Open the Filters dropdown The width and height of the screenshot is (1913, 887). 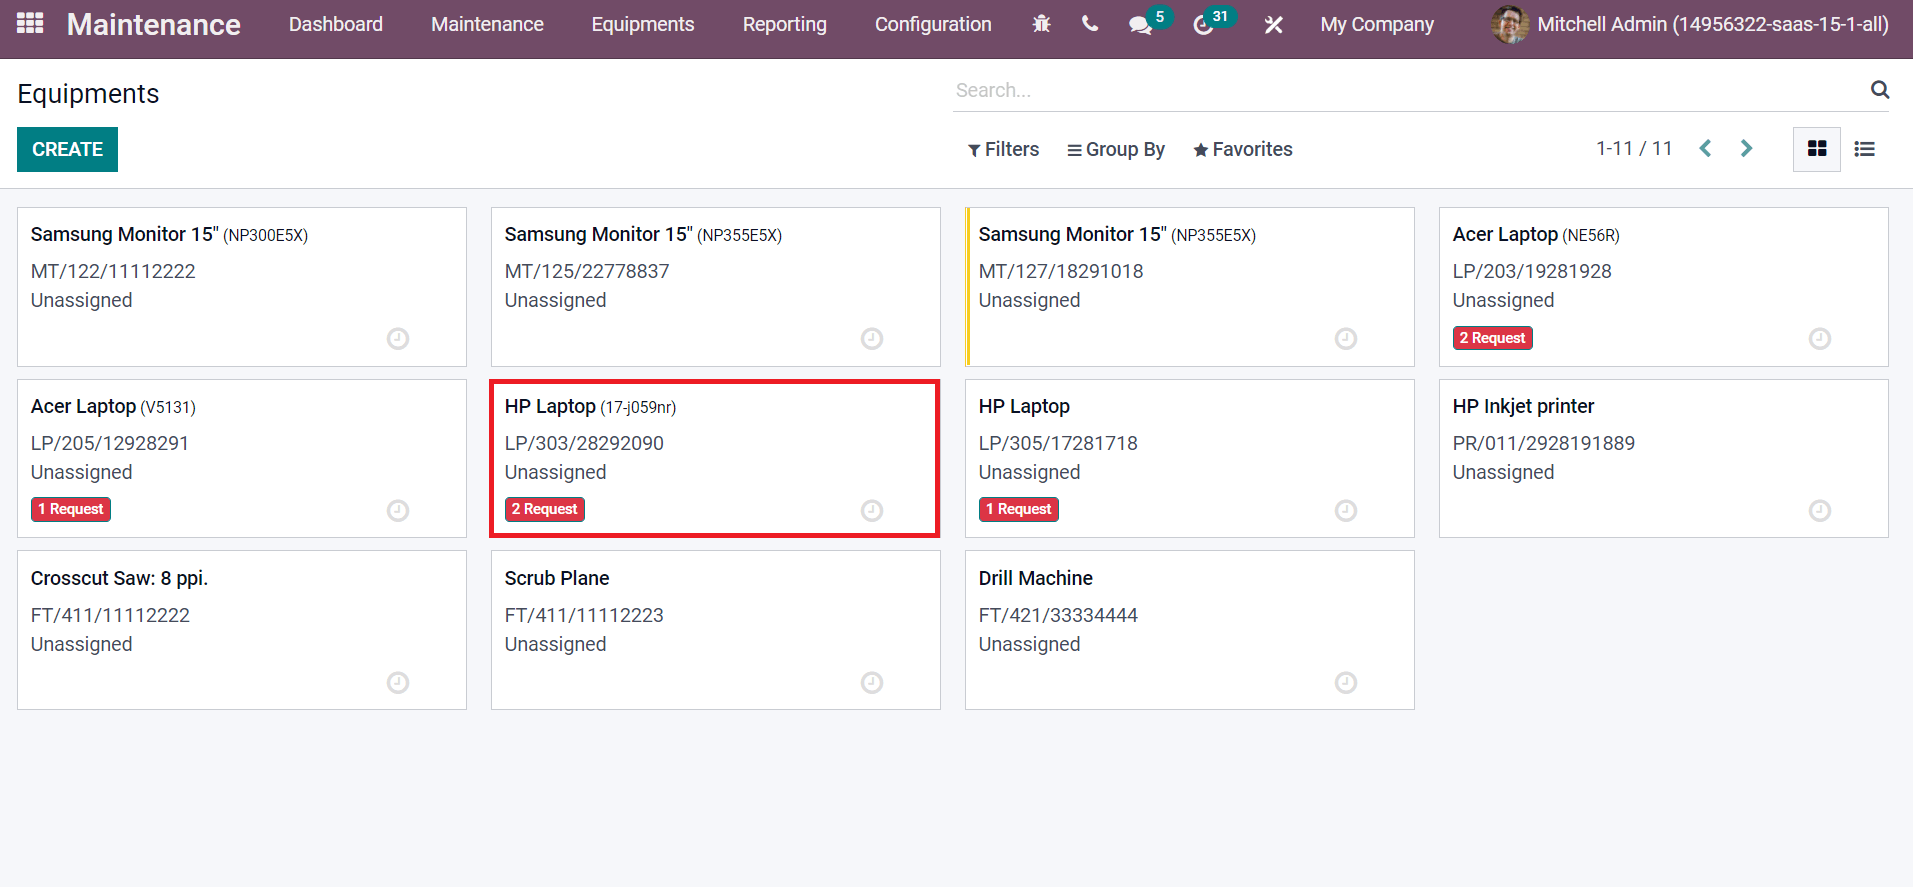click(x=1003, y=149)
